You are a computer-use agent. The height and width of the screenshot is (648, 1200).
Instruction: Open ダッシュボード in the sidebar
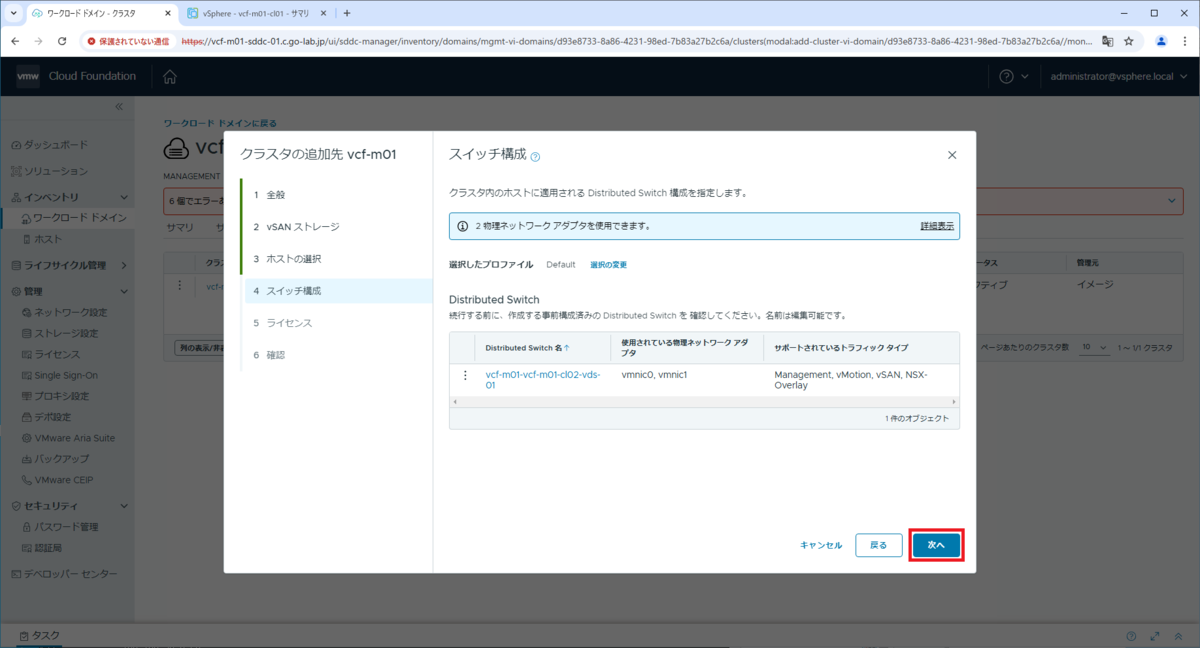coord(49,145)
